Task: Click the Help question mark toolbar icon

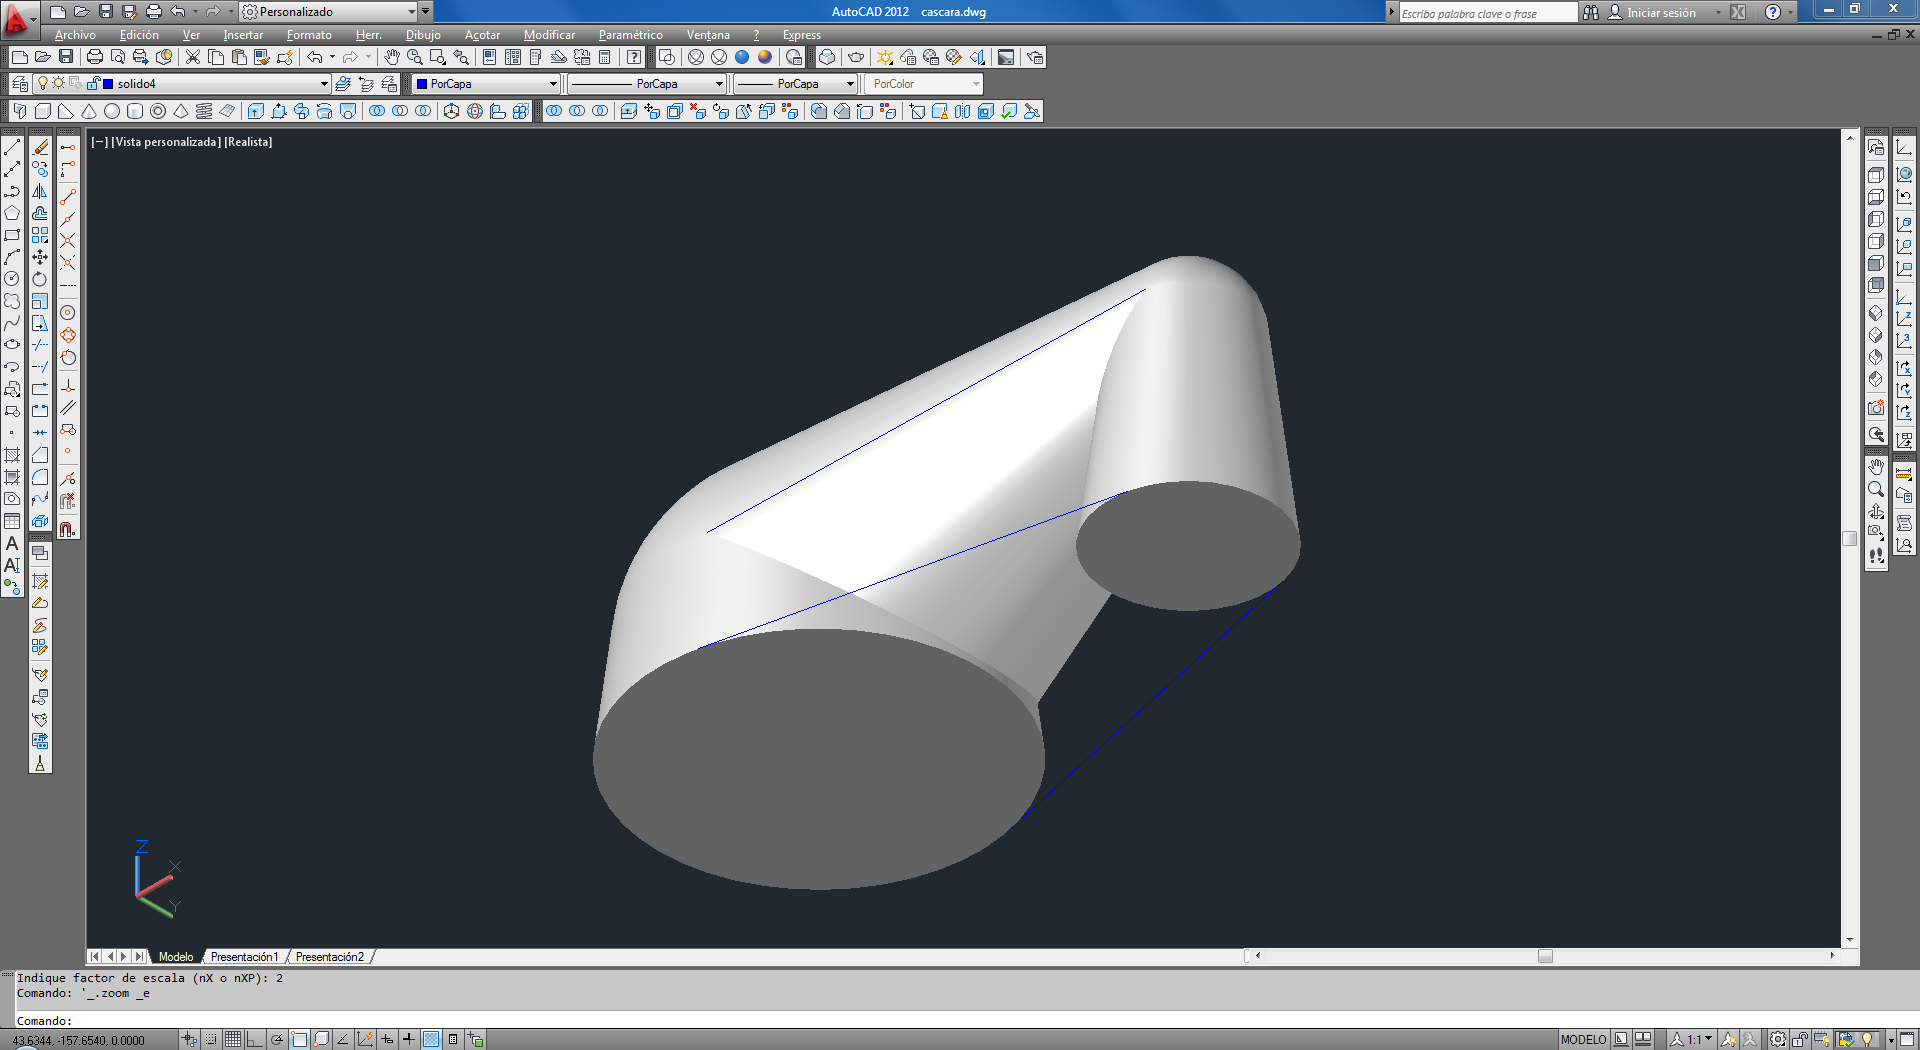Action: point(634,57)
